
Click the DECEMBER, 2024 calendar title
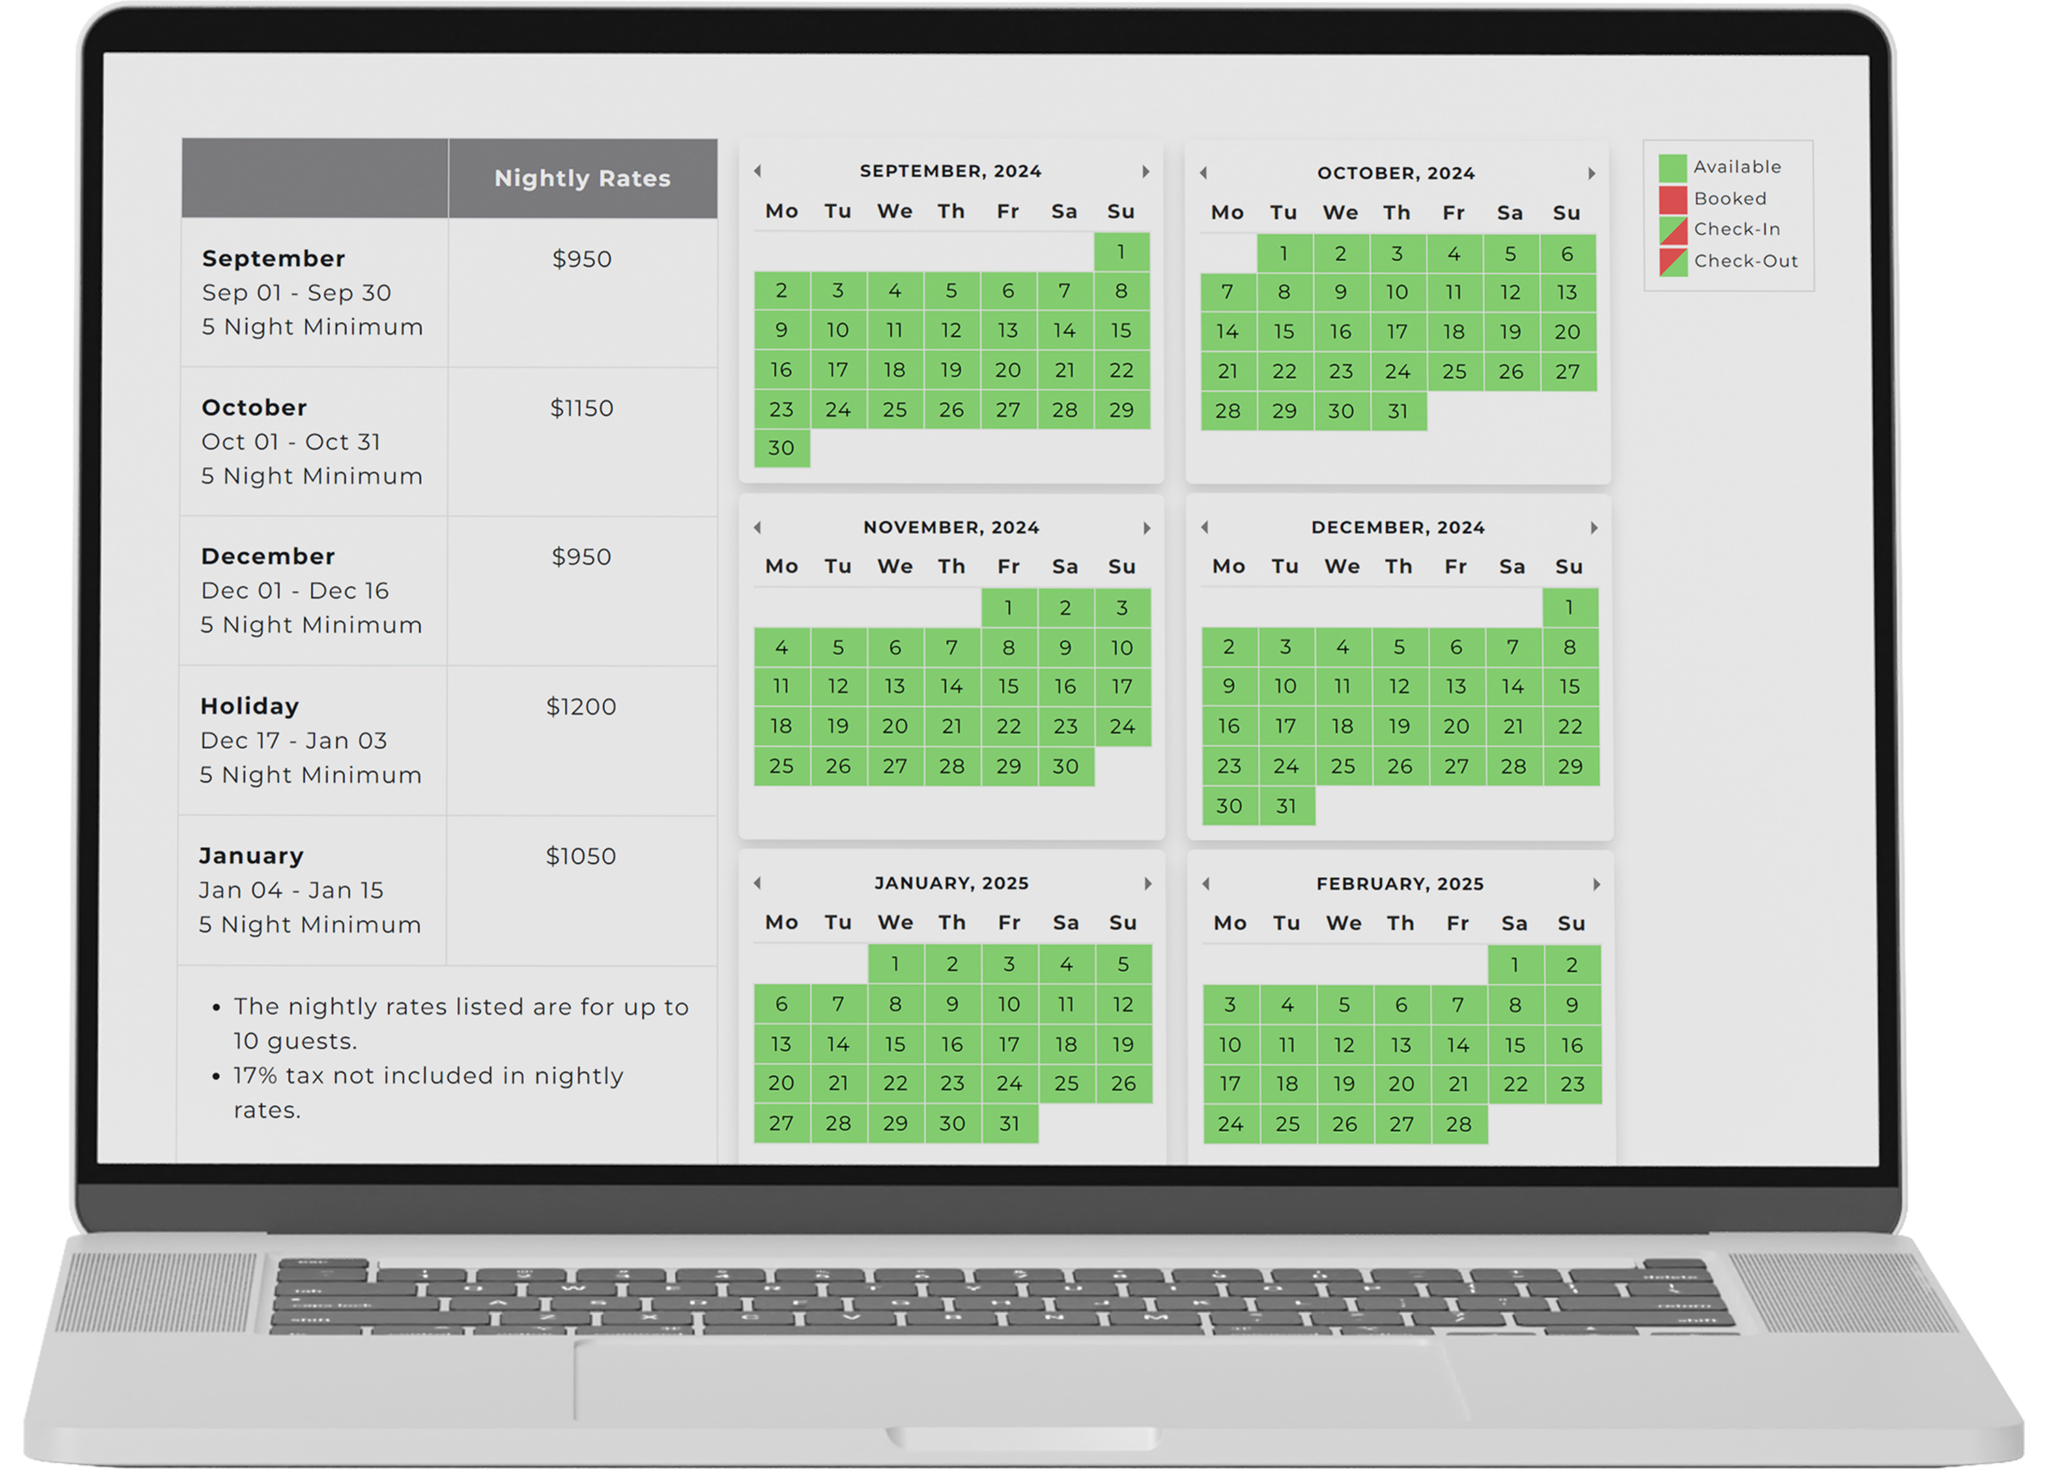click(1398, 527)
